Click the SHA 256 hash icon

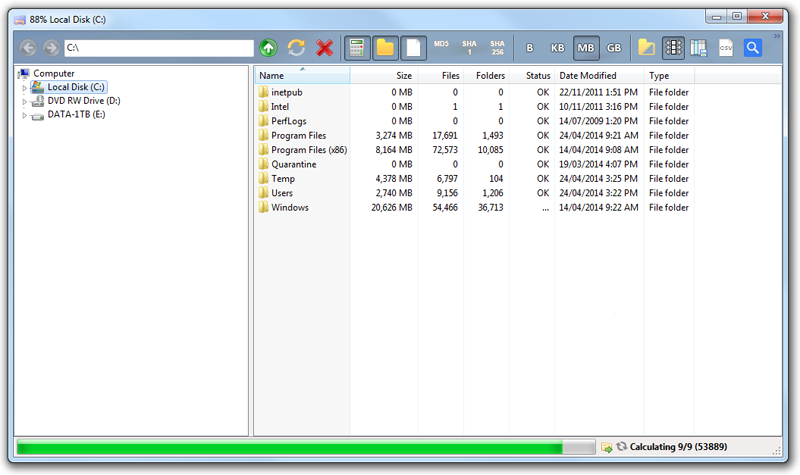point(497,47)
